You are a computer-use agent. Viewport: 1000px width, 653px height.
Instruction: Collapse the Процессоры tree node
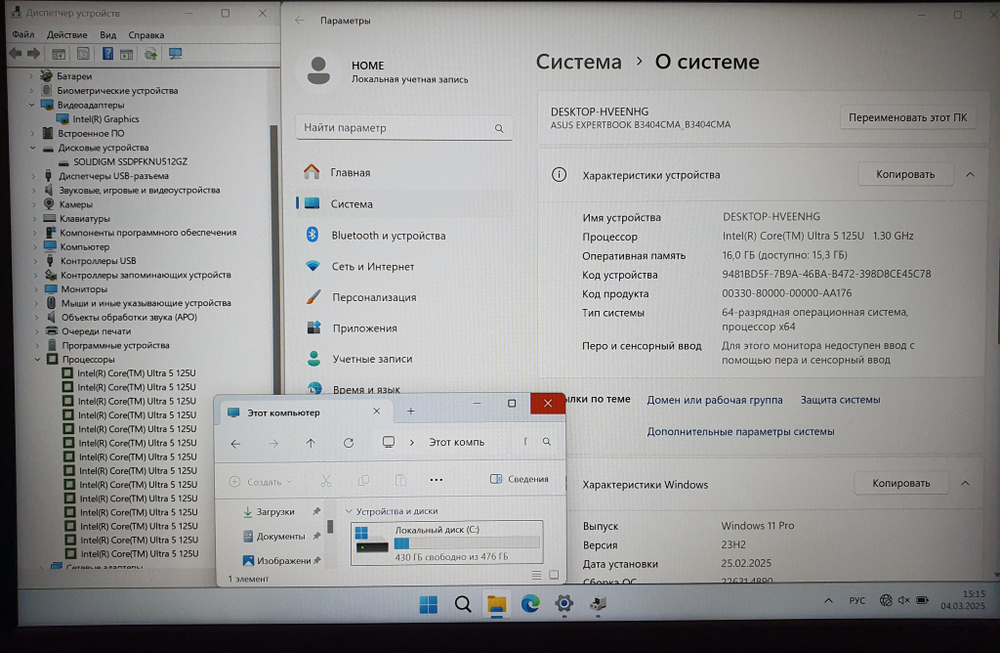coord(37,359)
